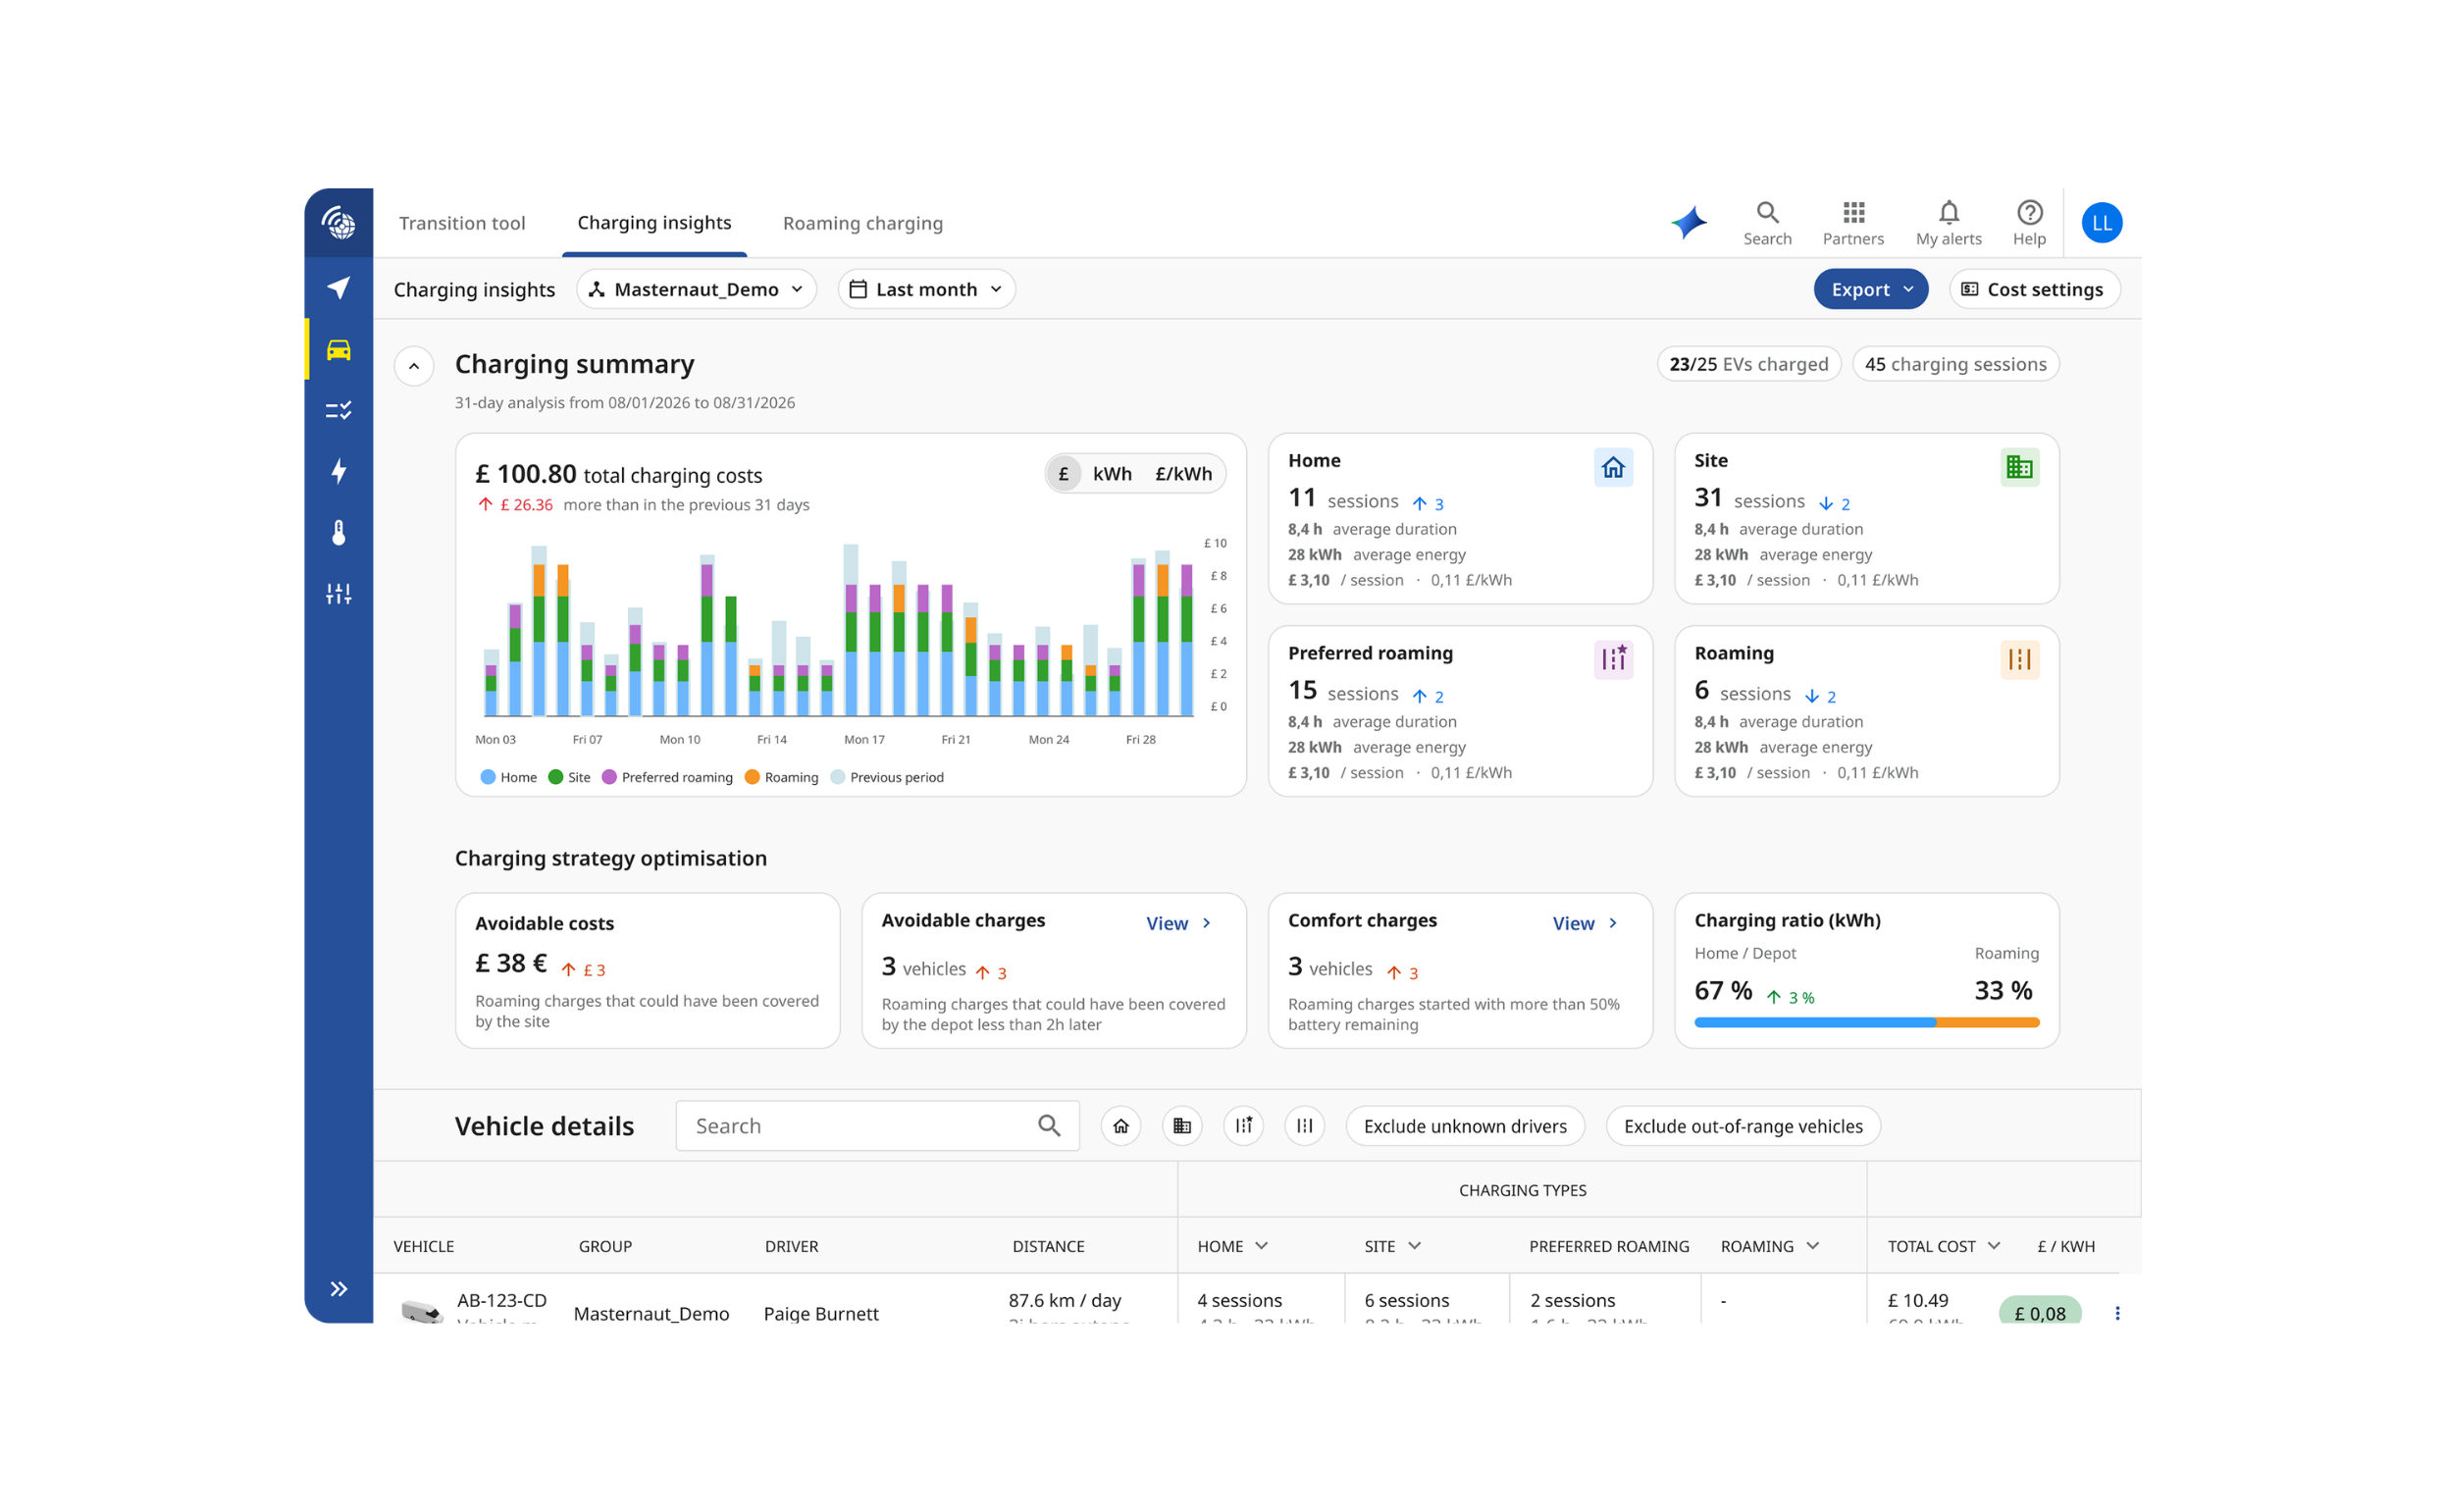Switch chart unit to kWh
The width and height of the screenshot is (2446, 1512).
[1112, 474]
